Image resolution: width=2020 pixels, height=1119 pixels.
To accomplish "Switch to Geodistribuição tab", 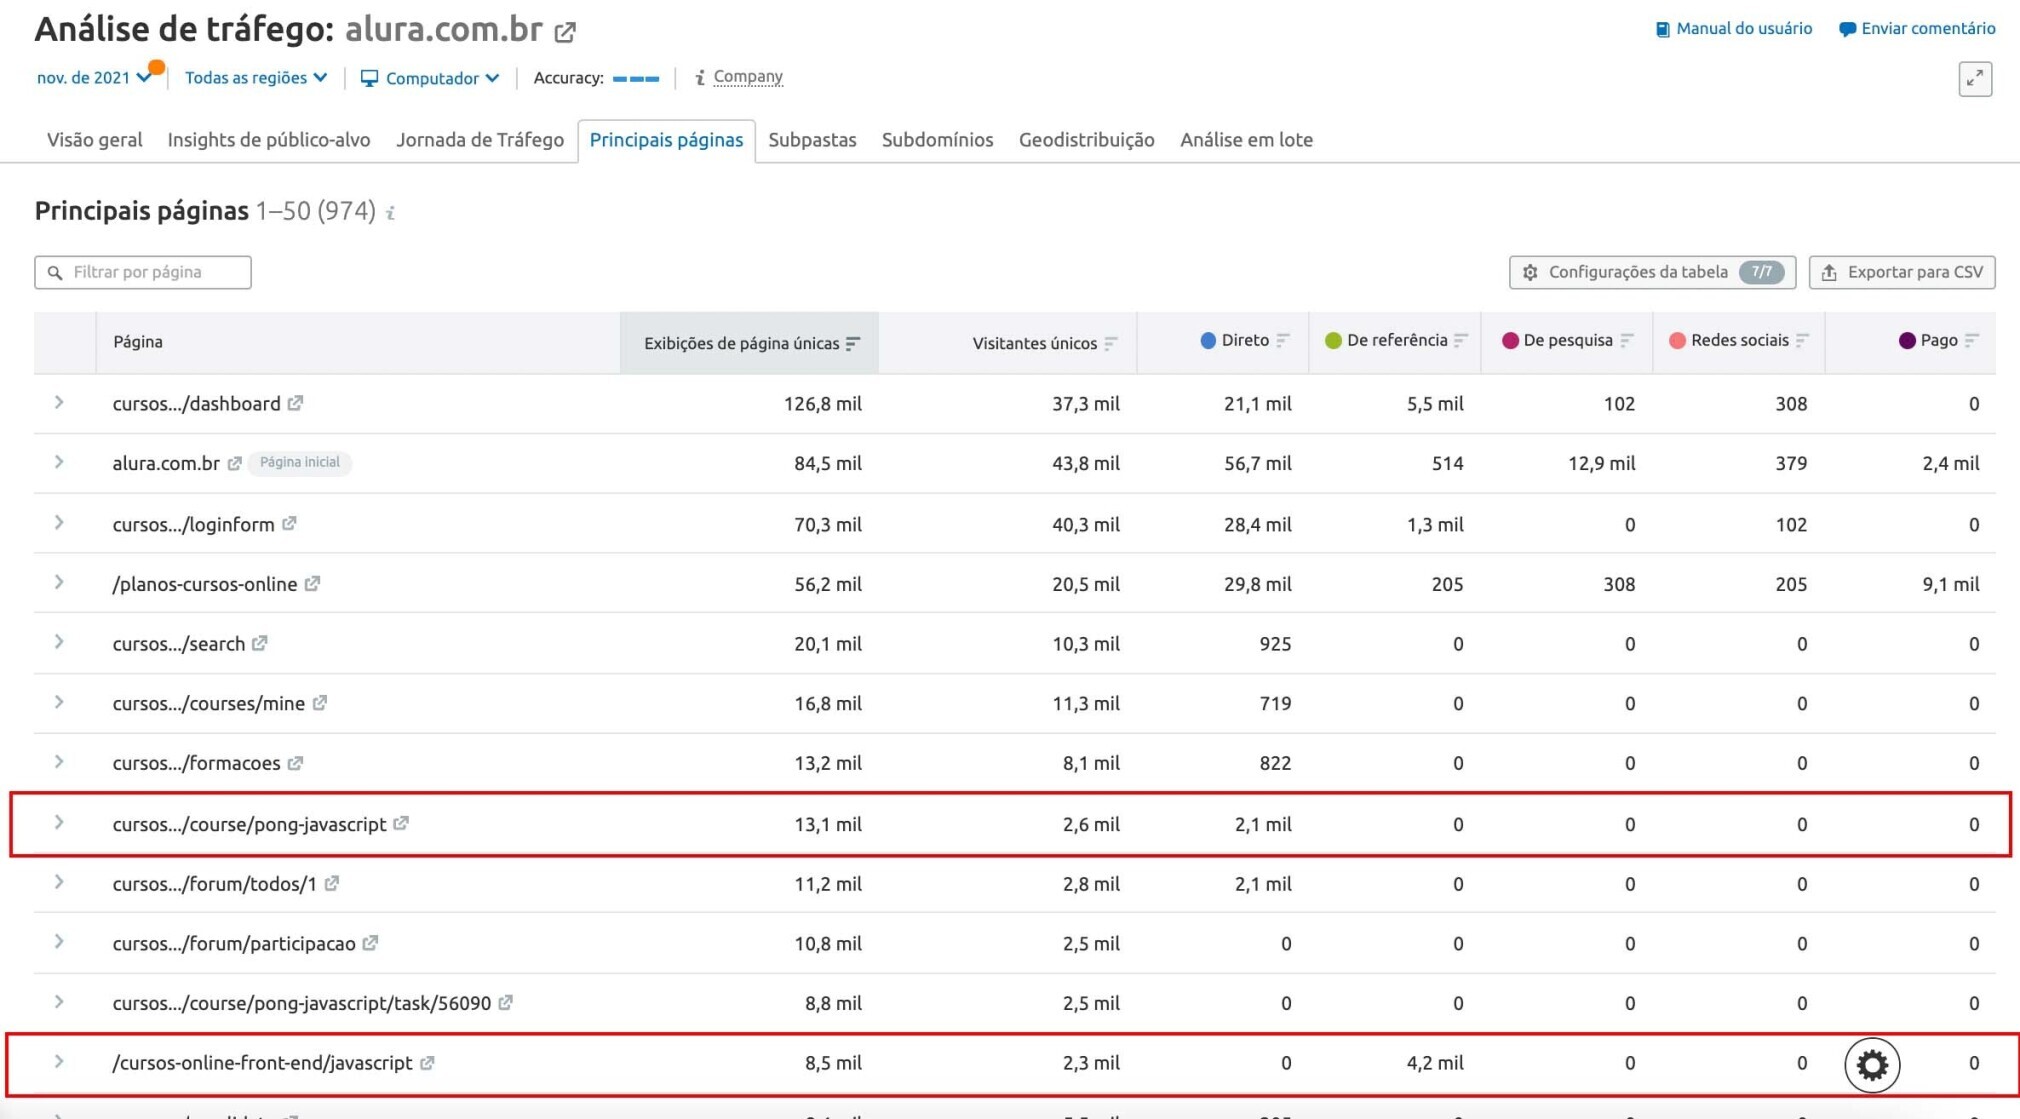I will click(x=1086, y=140).
